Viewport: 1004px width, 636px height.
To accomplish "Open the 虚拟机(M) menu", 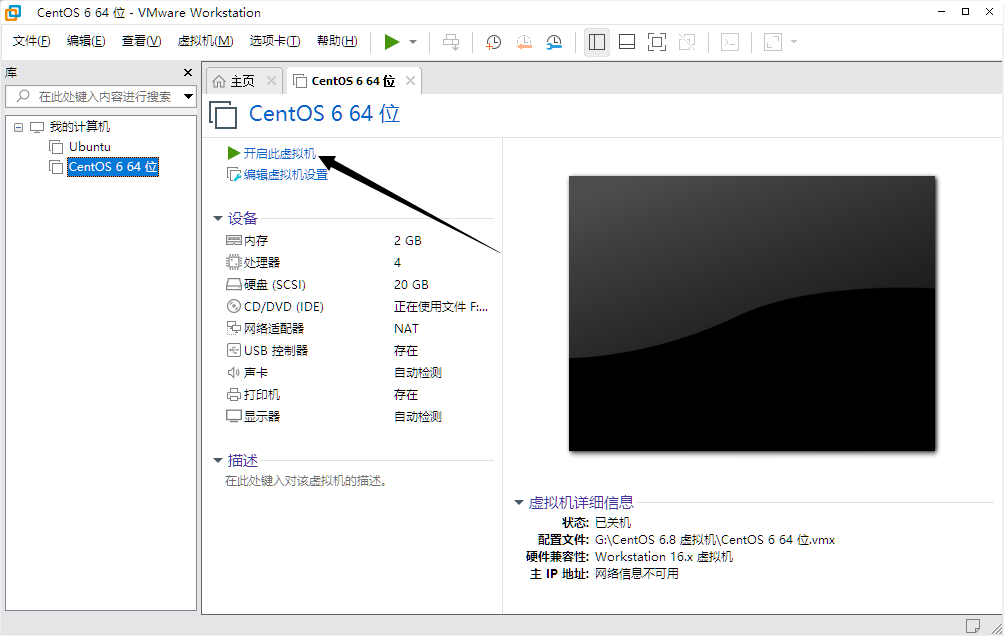I will pyautogui.click(x=205, y=41).
